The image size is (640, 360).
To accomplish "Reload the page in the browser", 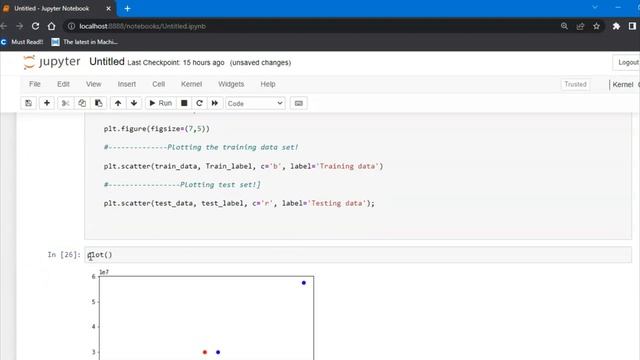I will pyautogui.click(x=36, y=26).
